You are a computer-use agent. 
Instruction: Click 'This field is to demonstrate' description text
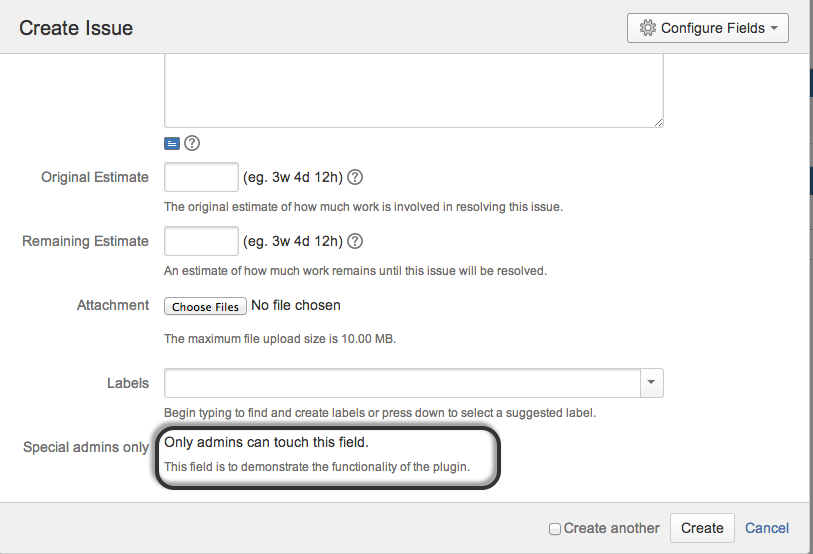(x=317, y=467)
